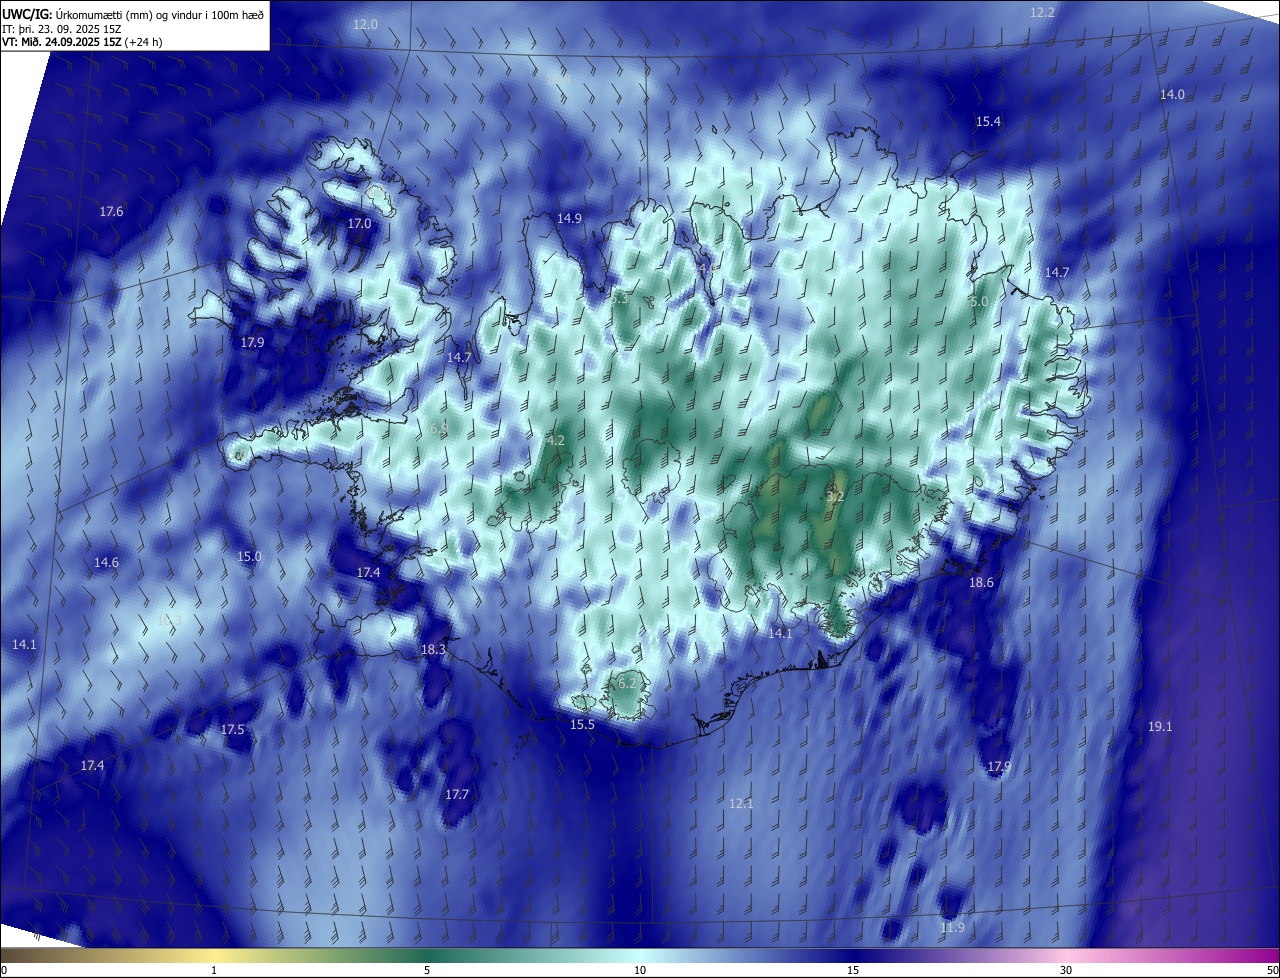
Task: Click the 15.5 value label on the map
Action: point(582,724)
